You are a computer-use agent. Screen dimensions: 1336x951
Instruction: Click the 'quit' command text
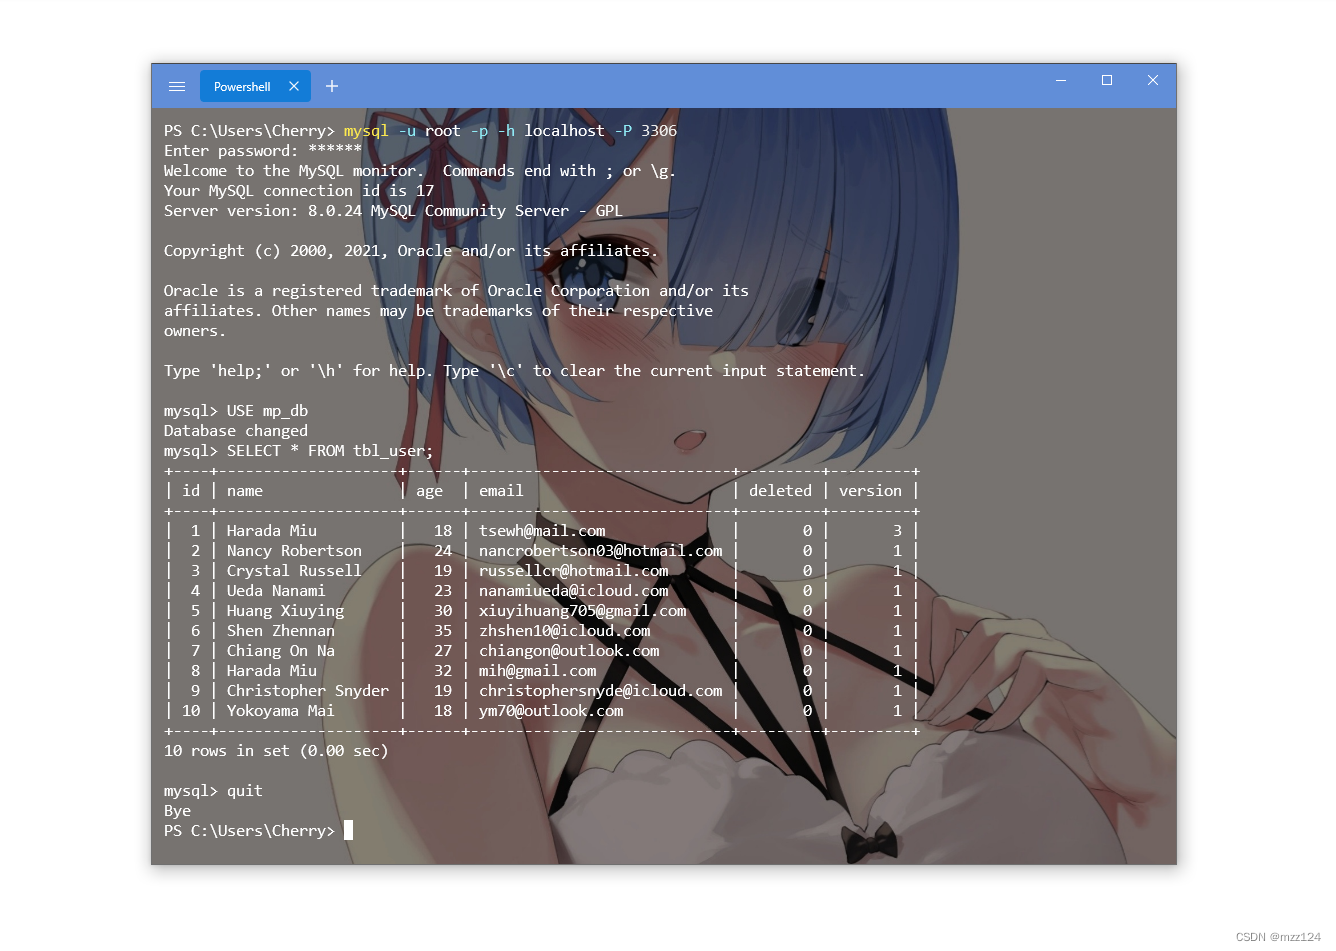(245, 791)
